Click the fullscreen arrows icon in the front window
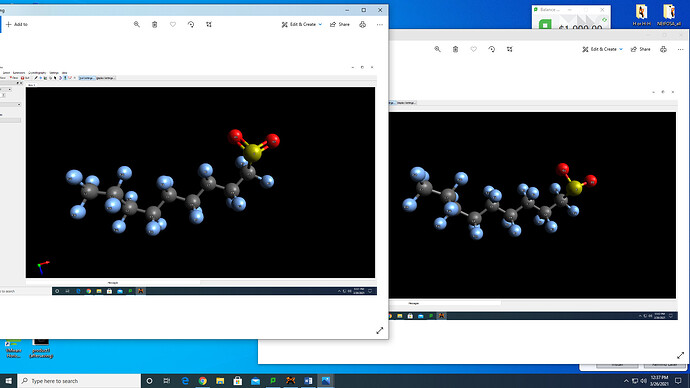Screen dimensions: 690x388 [380, 330]
